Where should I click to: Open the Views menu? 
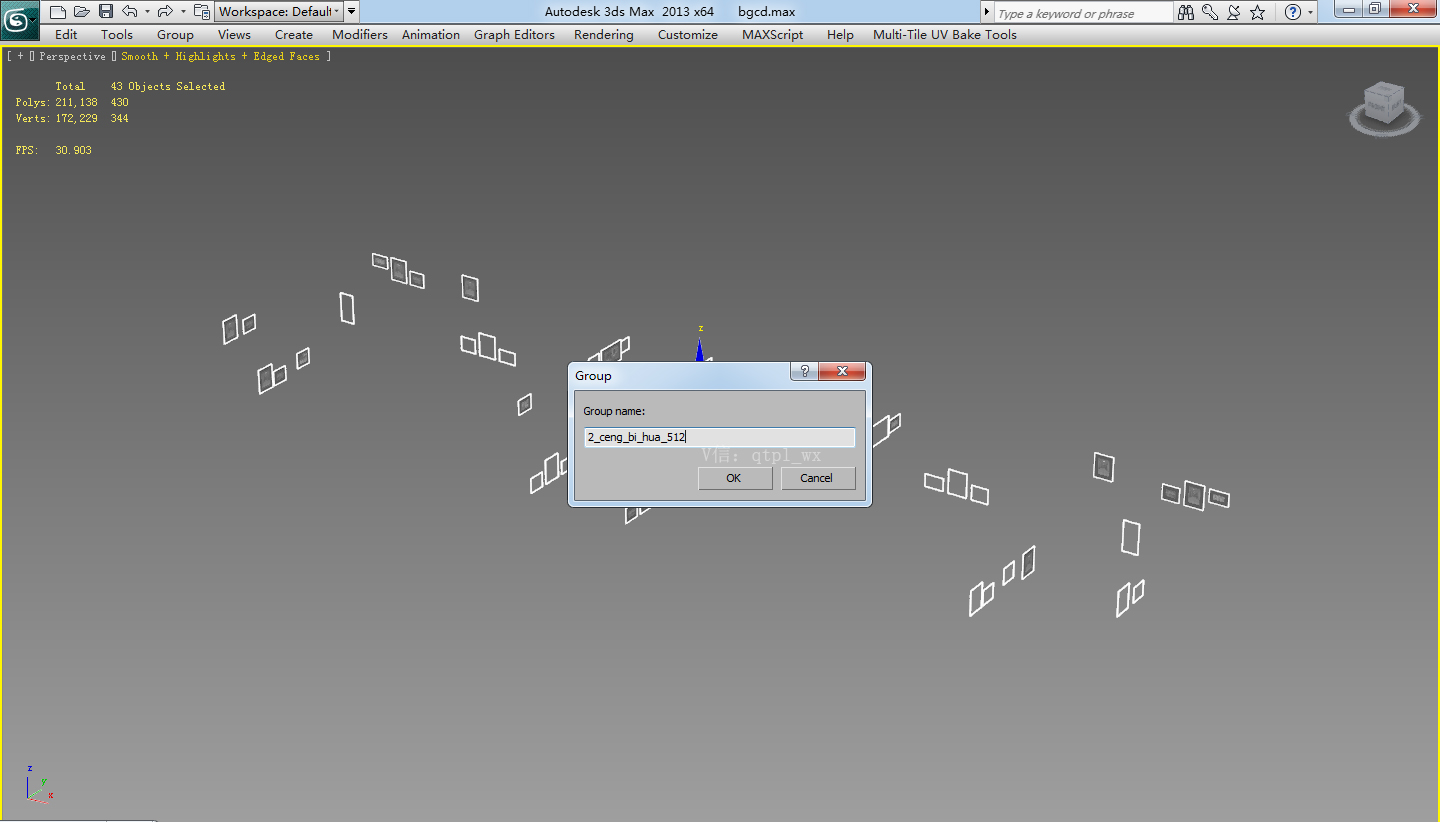click(234, 35)
